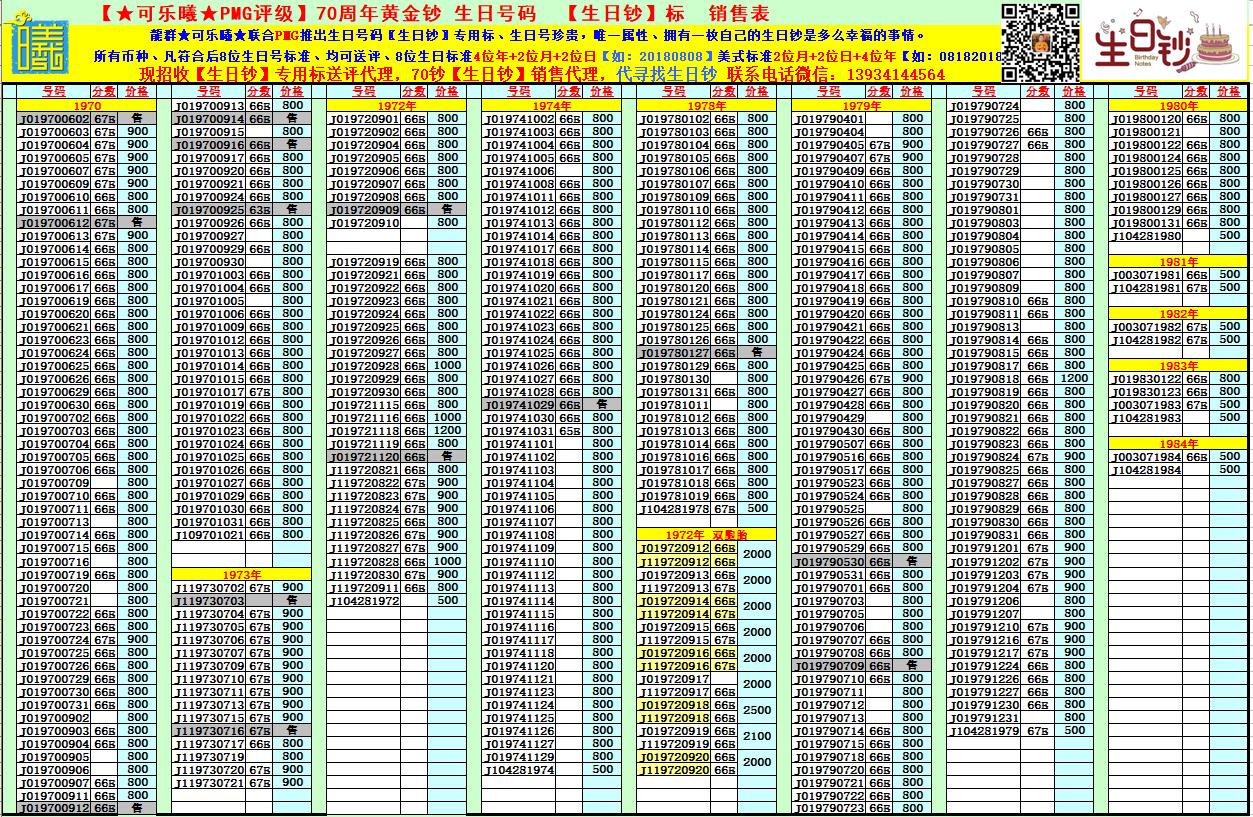Click the 1200 price beside J019790818
The width and height of the screenshot is (1253, 817).
click(1075, 379)
